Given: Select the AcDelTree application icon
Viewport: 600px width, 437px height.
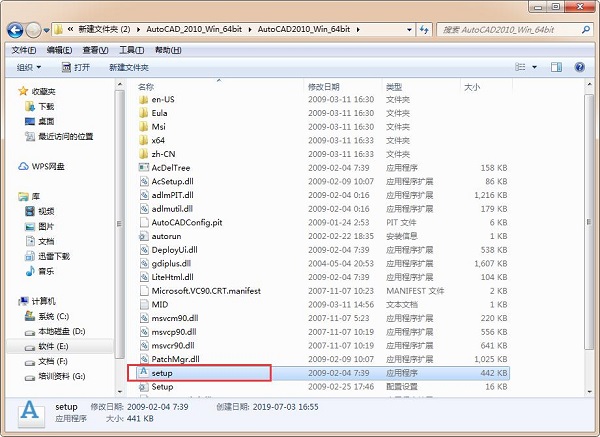Looking at the screenshot, I should point(143,168).
